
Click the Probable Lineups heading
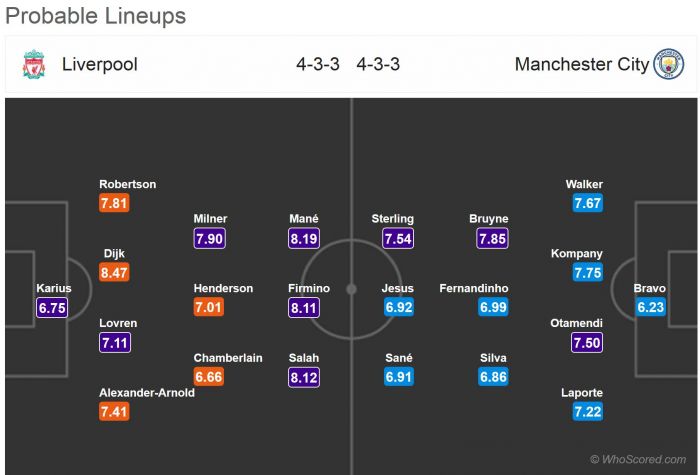(95, 17)
